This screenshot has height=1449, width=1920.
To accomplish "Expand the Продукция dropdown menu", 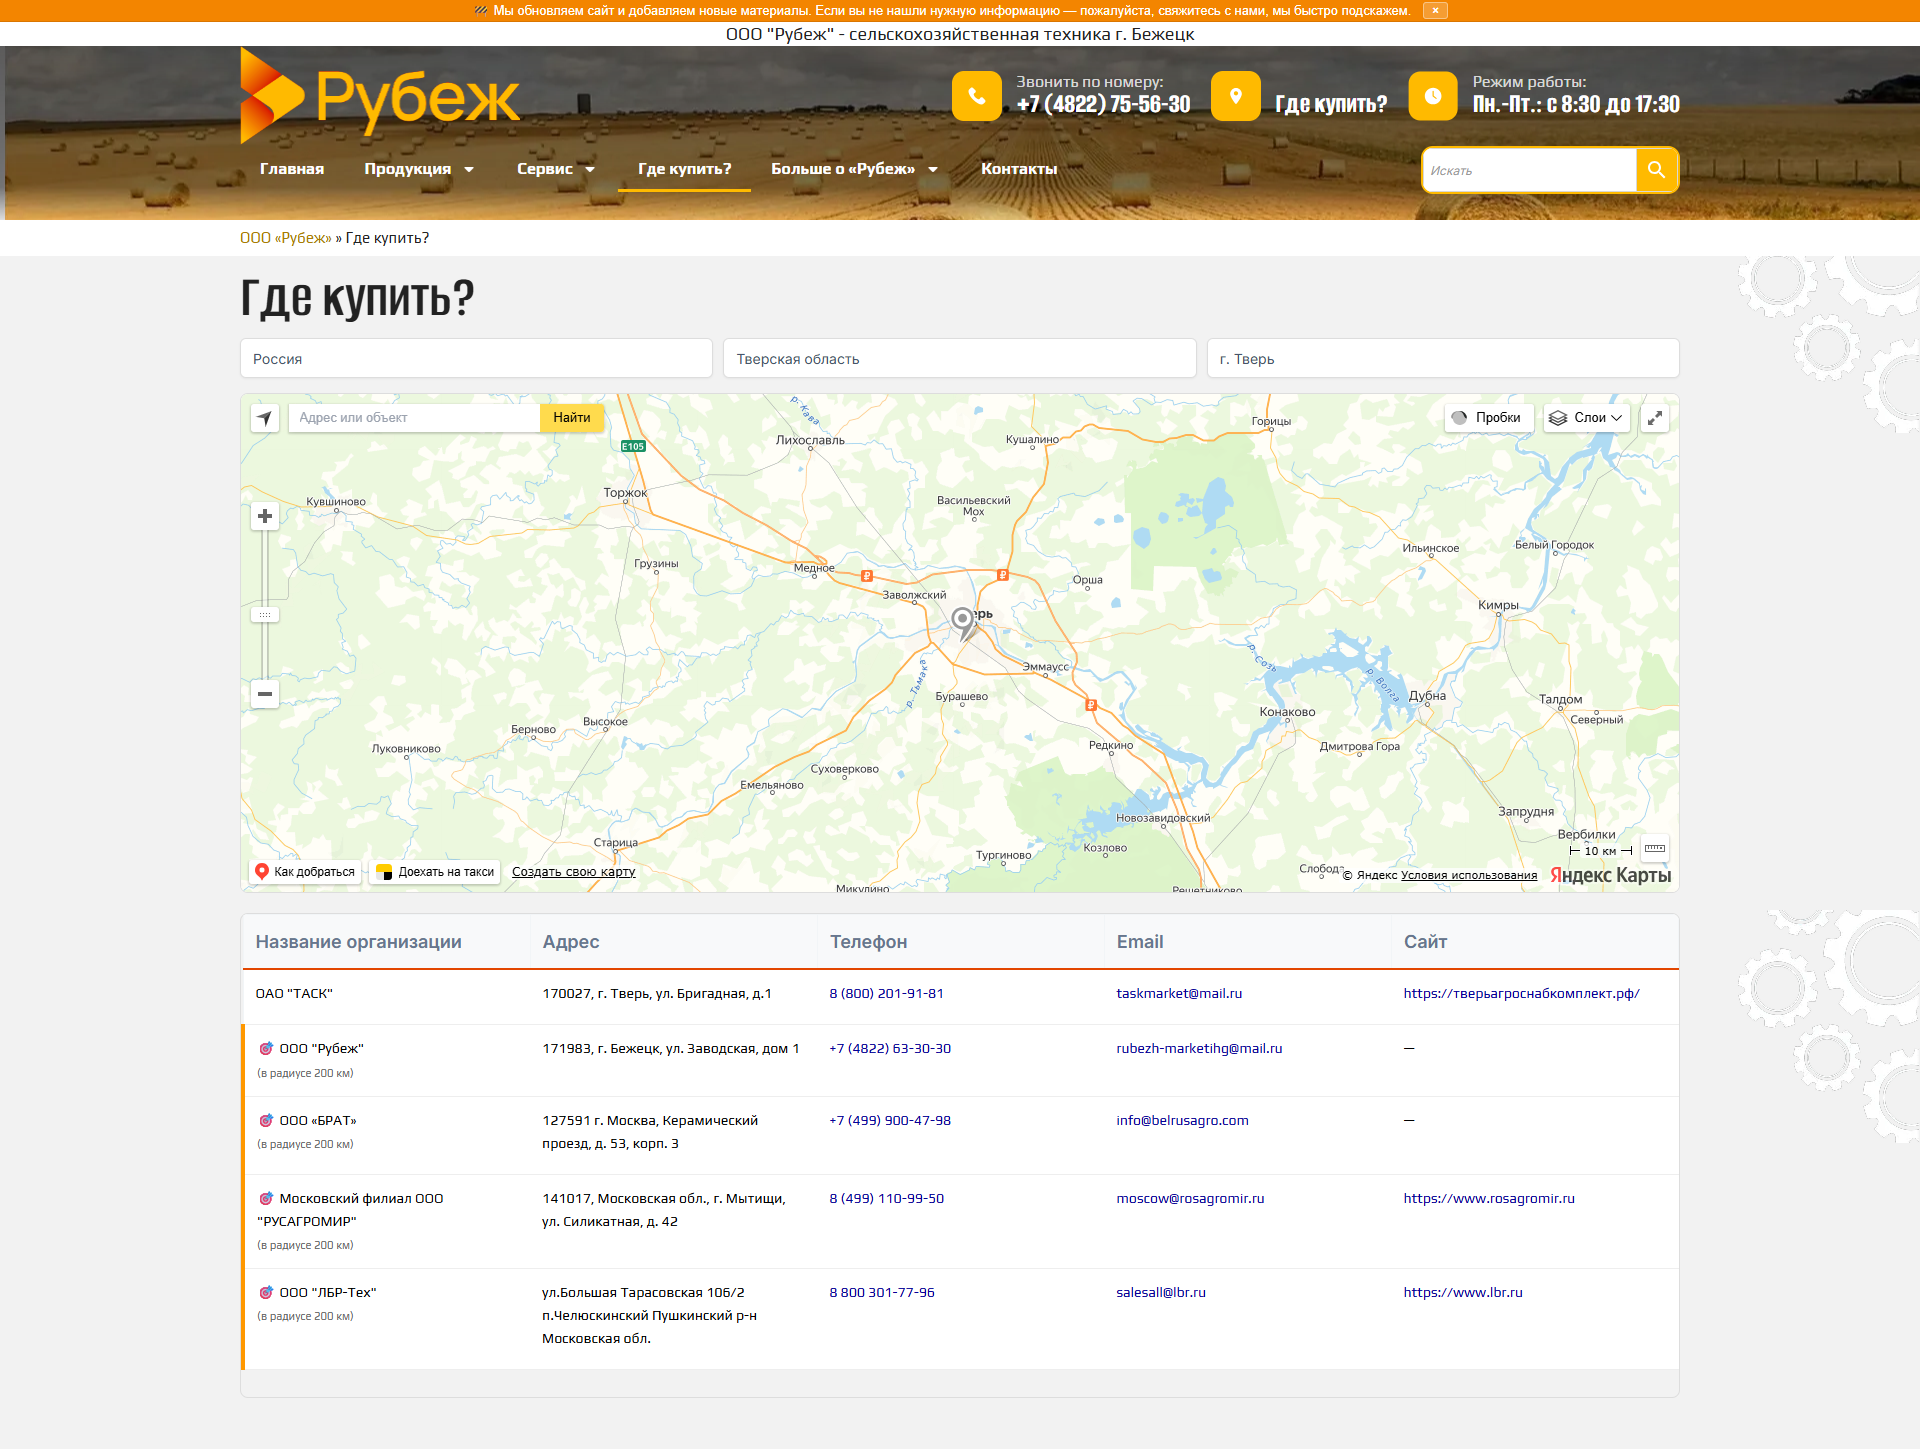I will point(419,169).
